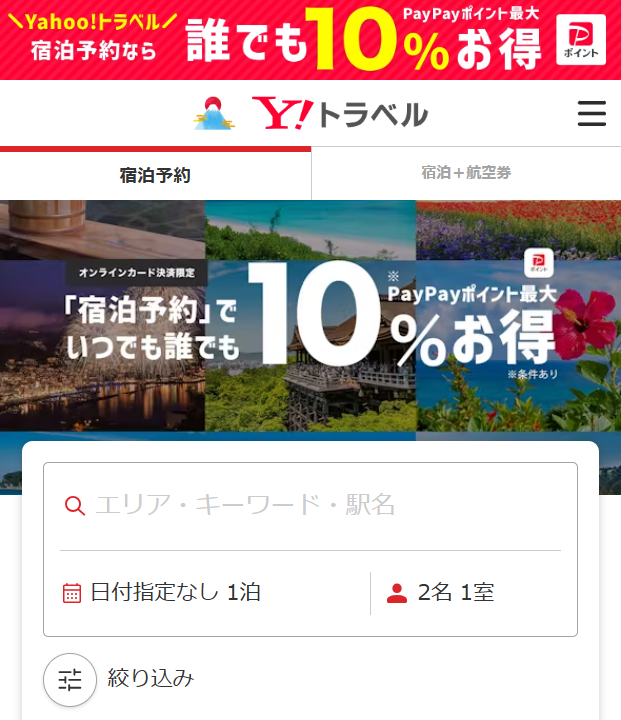Focus the エリア・キーワード・駅名 search field
This screenshot has height=720, width=621.
[x=310, y=506]
